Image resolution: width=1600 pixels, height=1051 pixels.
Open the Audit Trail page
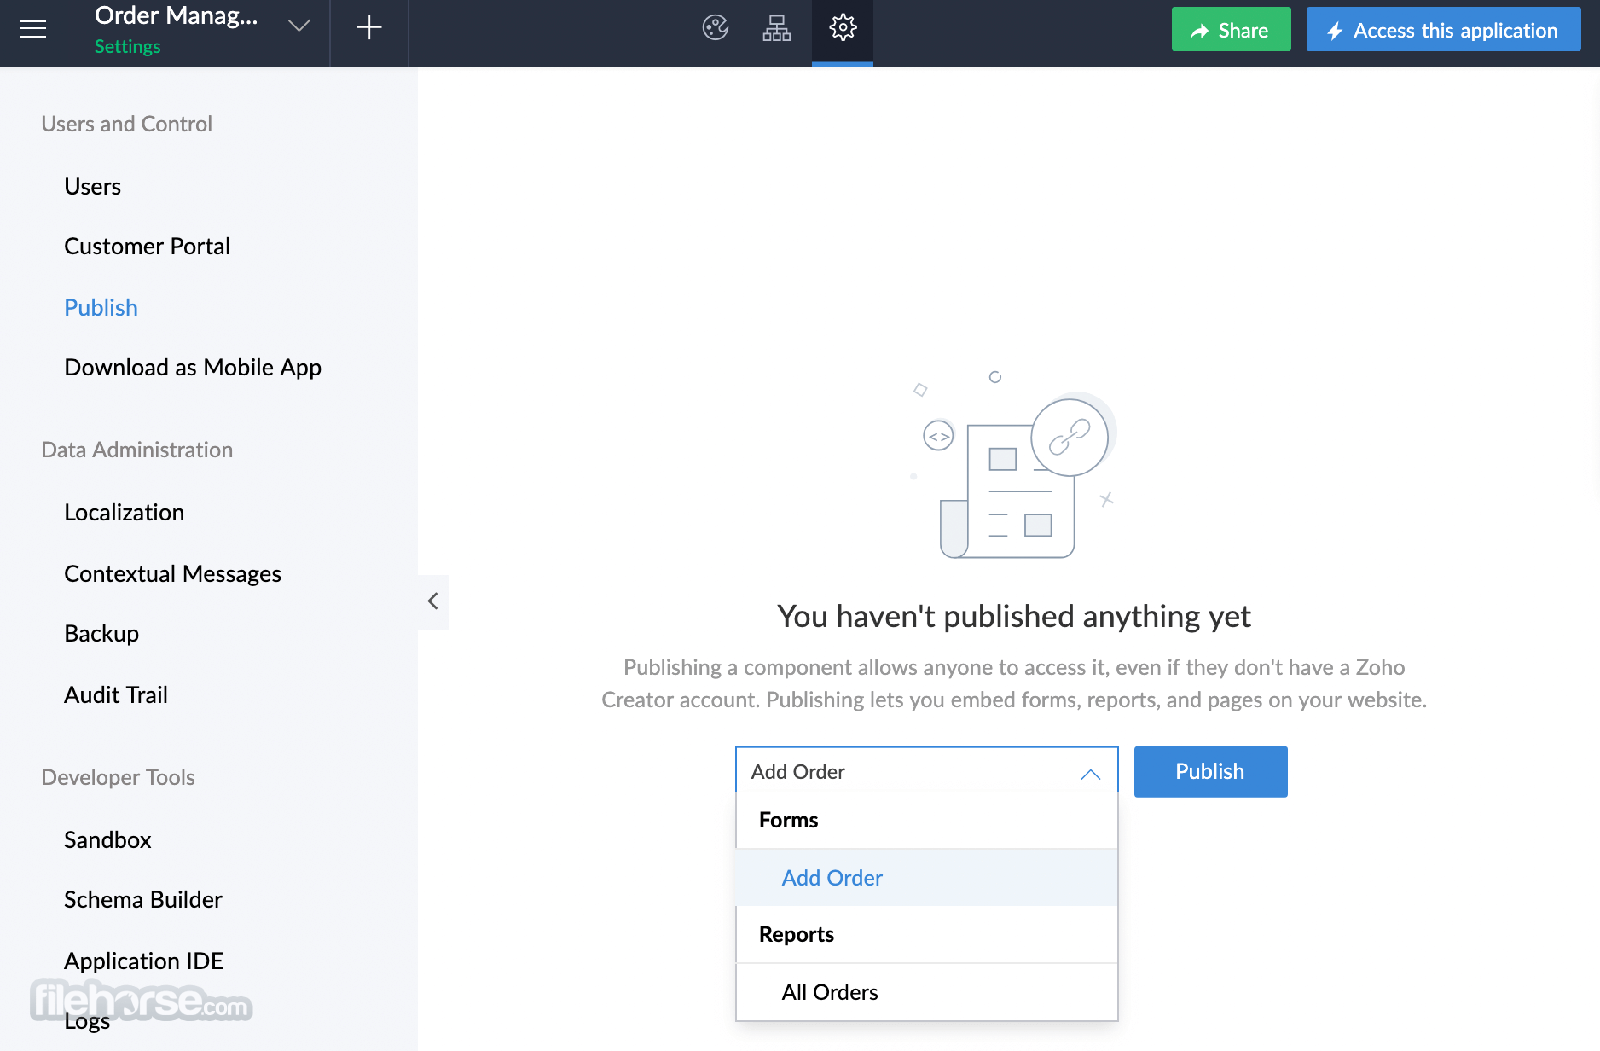tap(116, 695)
